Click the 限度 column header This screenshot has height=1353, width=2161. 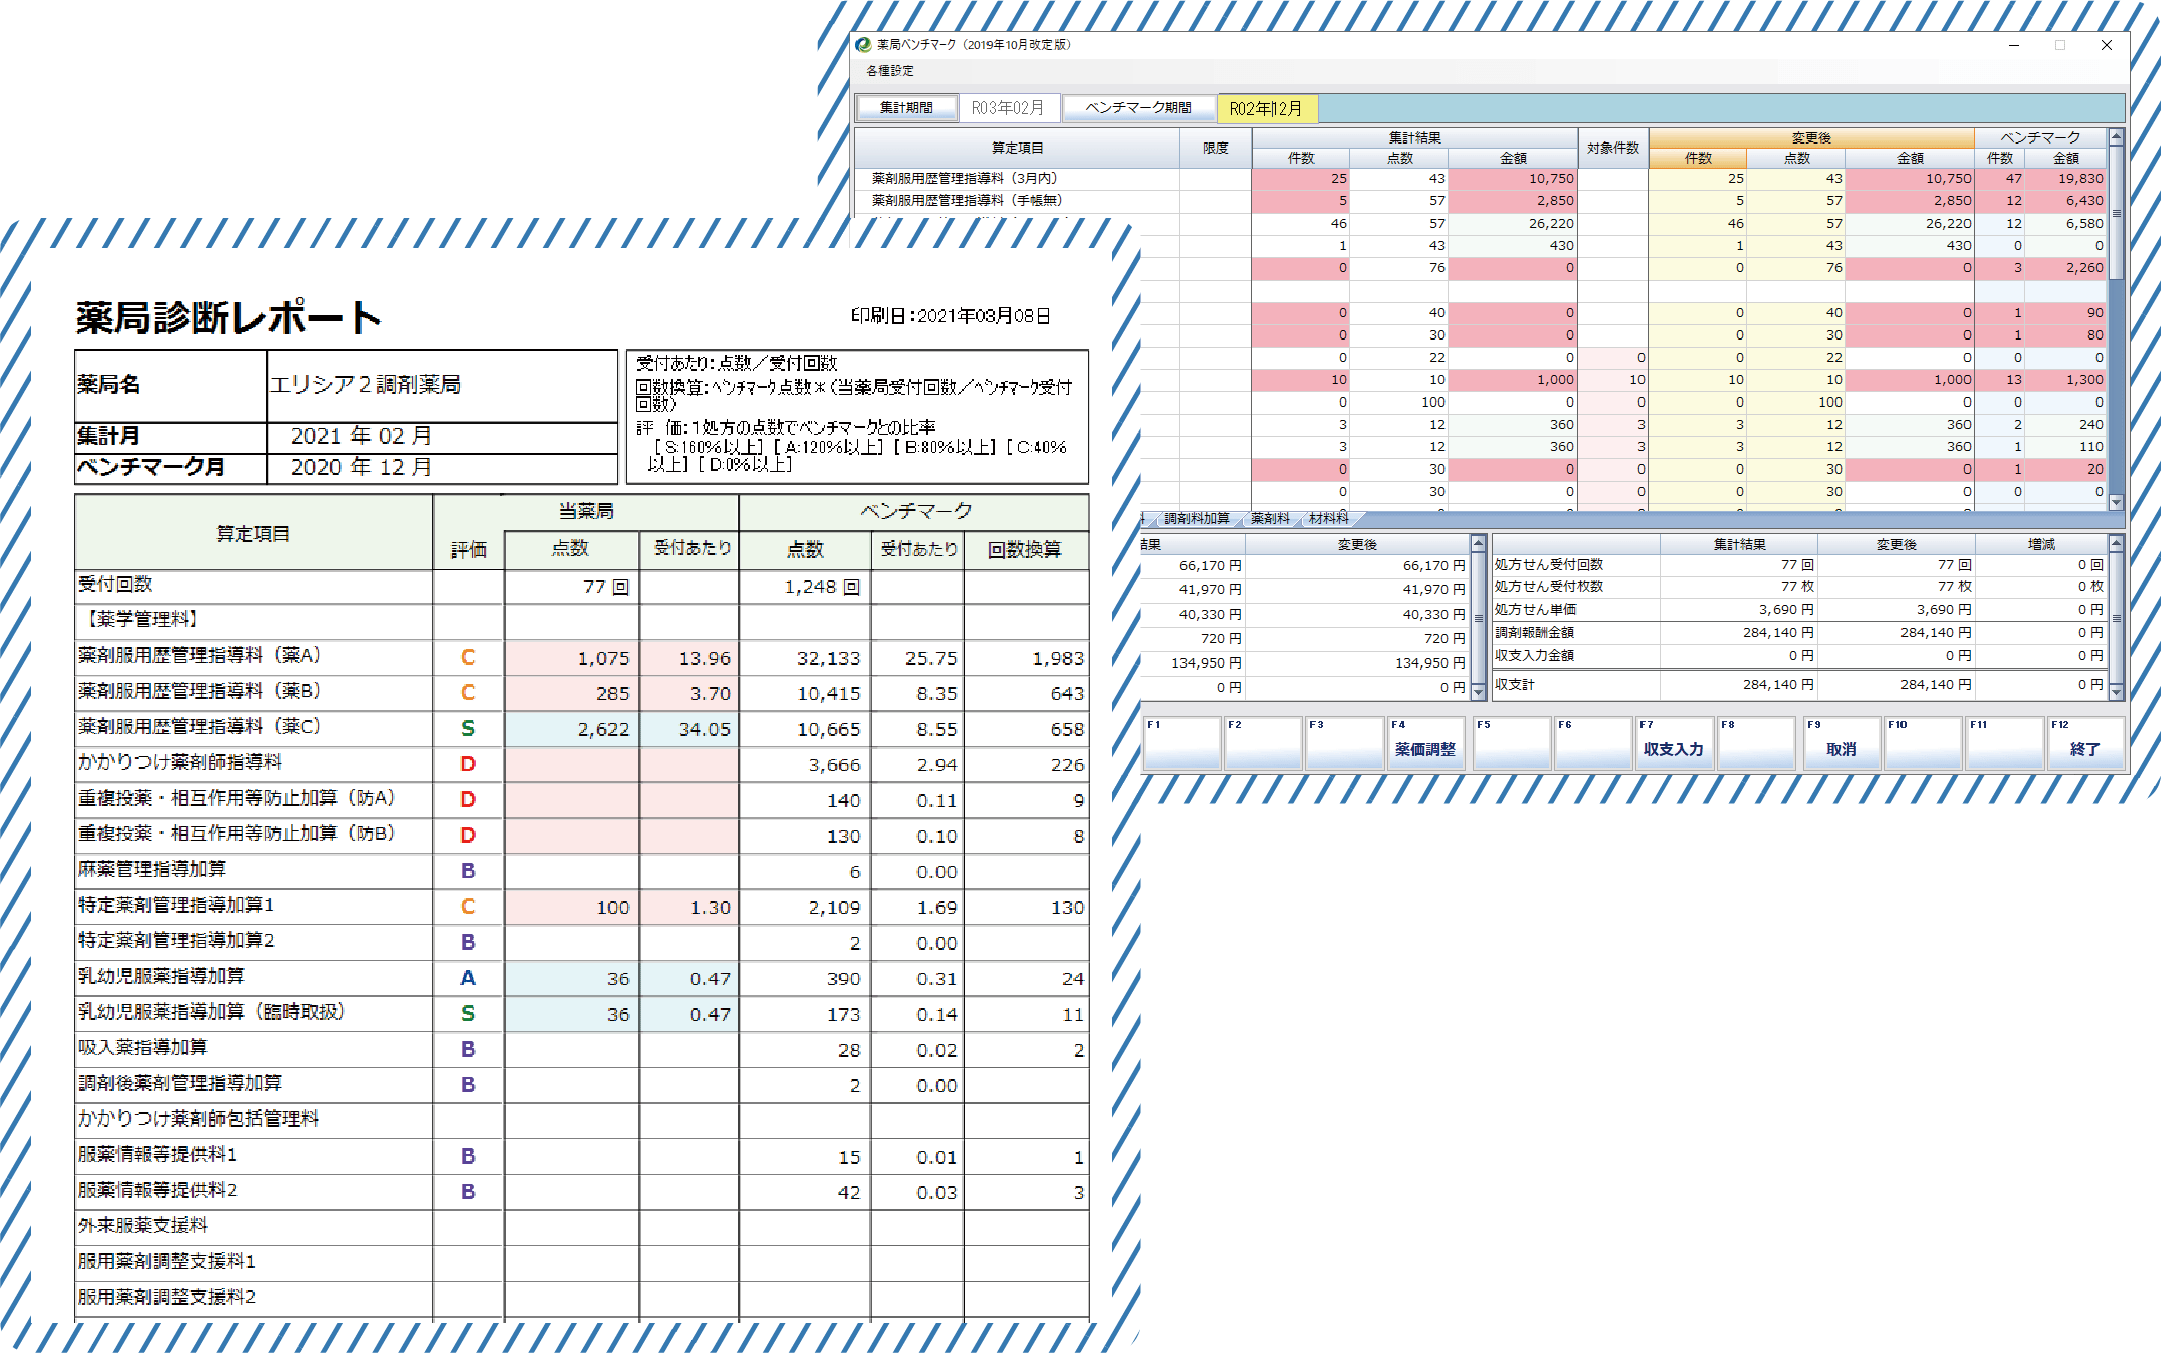point(1215,148)
